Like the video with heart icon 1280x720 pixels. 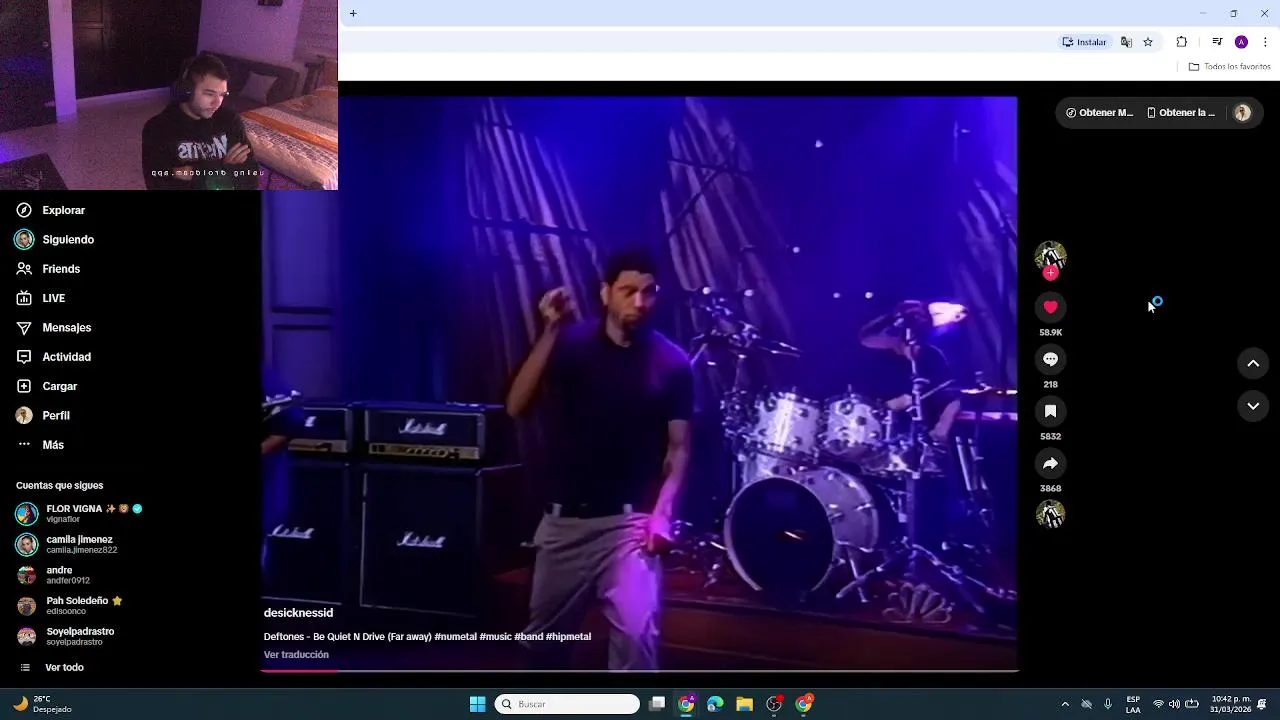click(x=1050, y=307)
